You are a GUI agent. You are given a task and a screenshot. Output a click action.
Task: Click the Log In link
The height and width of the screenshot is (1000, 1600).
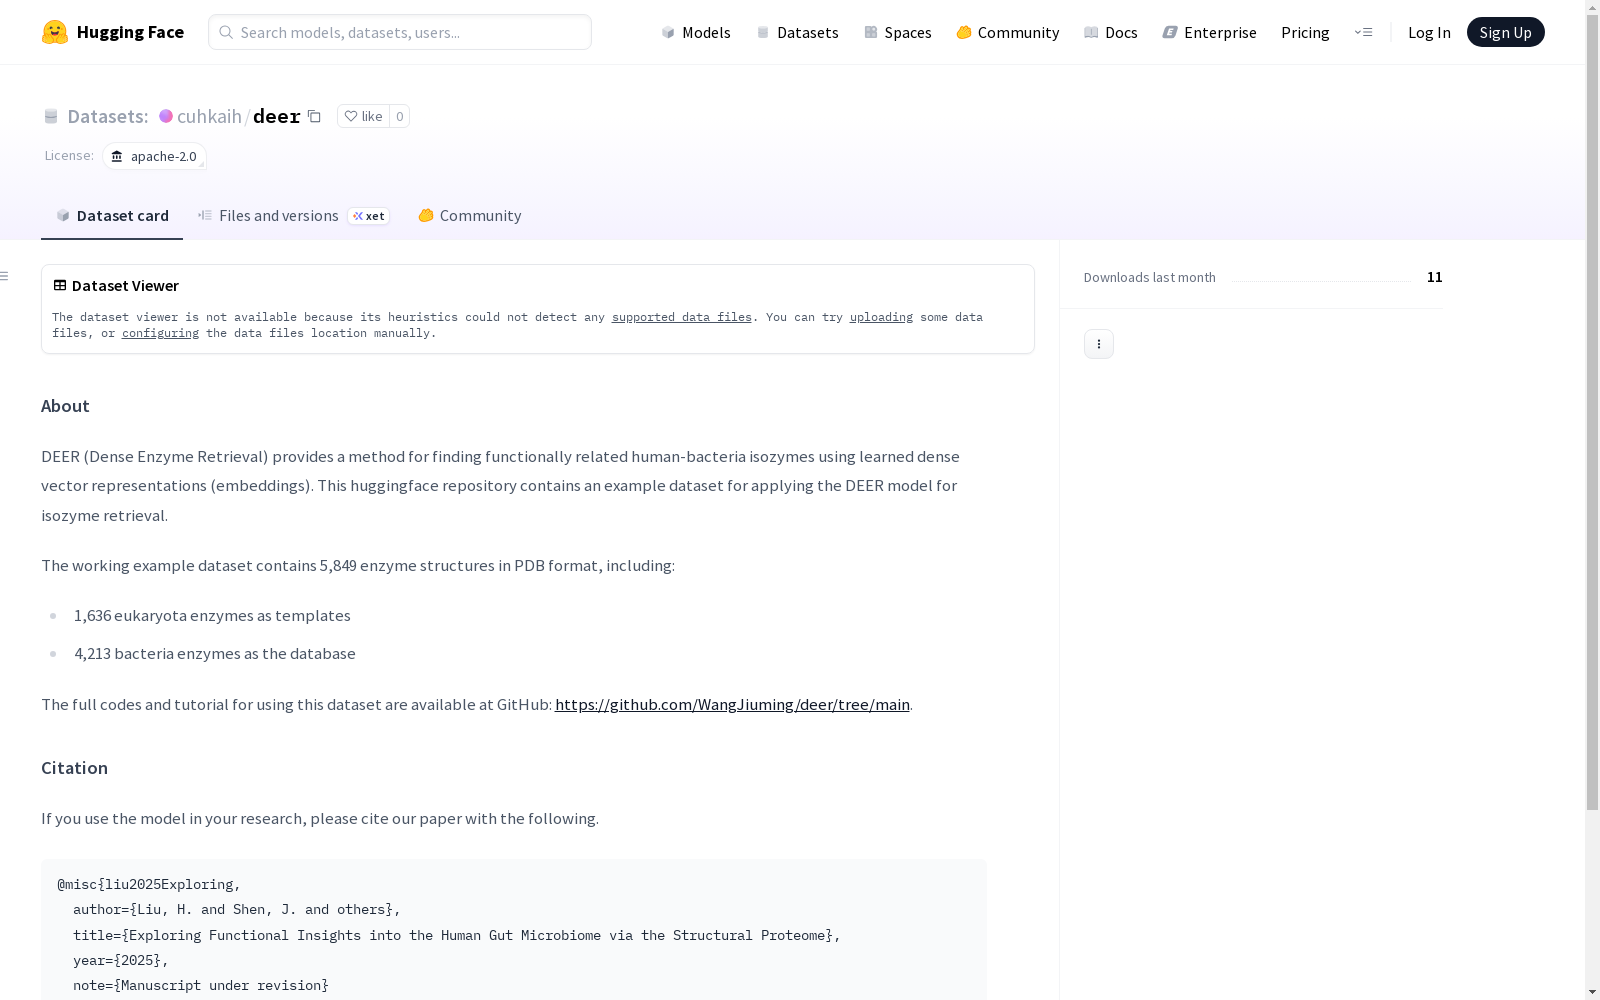click(1429, 32)
